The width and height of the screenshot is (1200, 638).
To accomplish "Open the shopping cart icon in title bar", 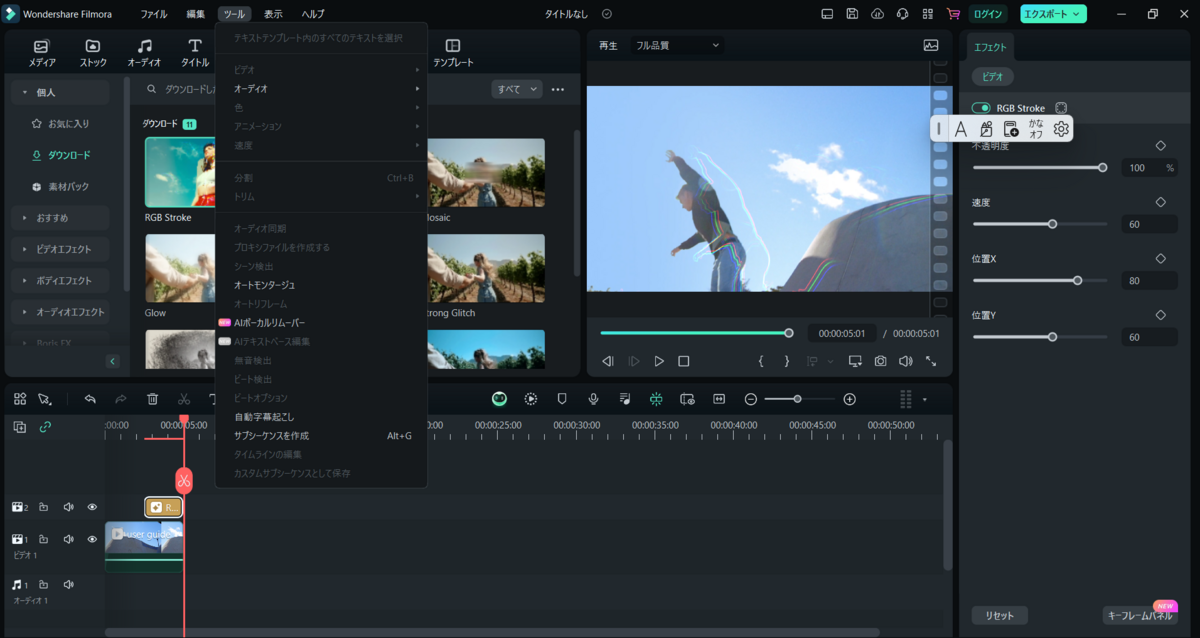I will pos(952,14).
